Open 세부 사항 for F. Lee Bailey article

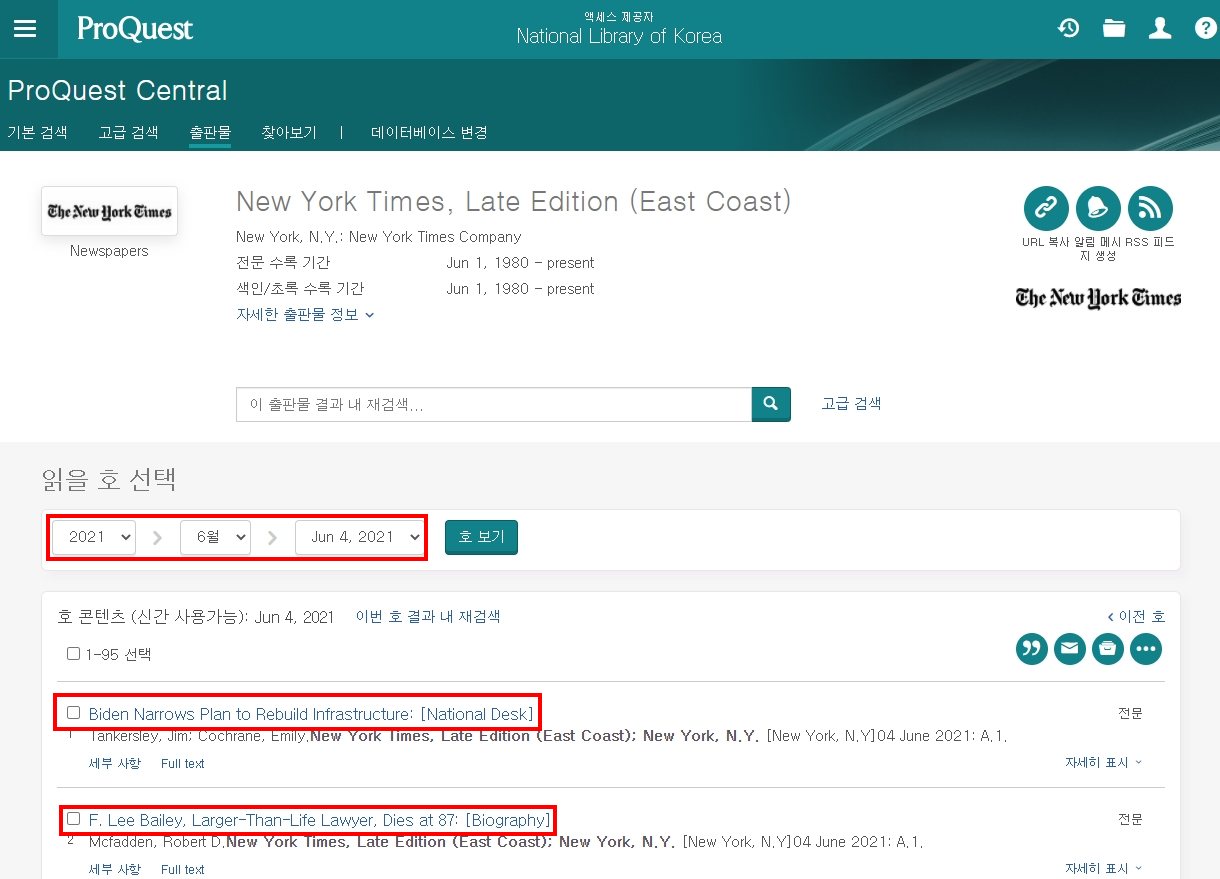click(x=115, y=869)
